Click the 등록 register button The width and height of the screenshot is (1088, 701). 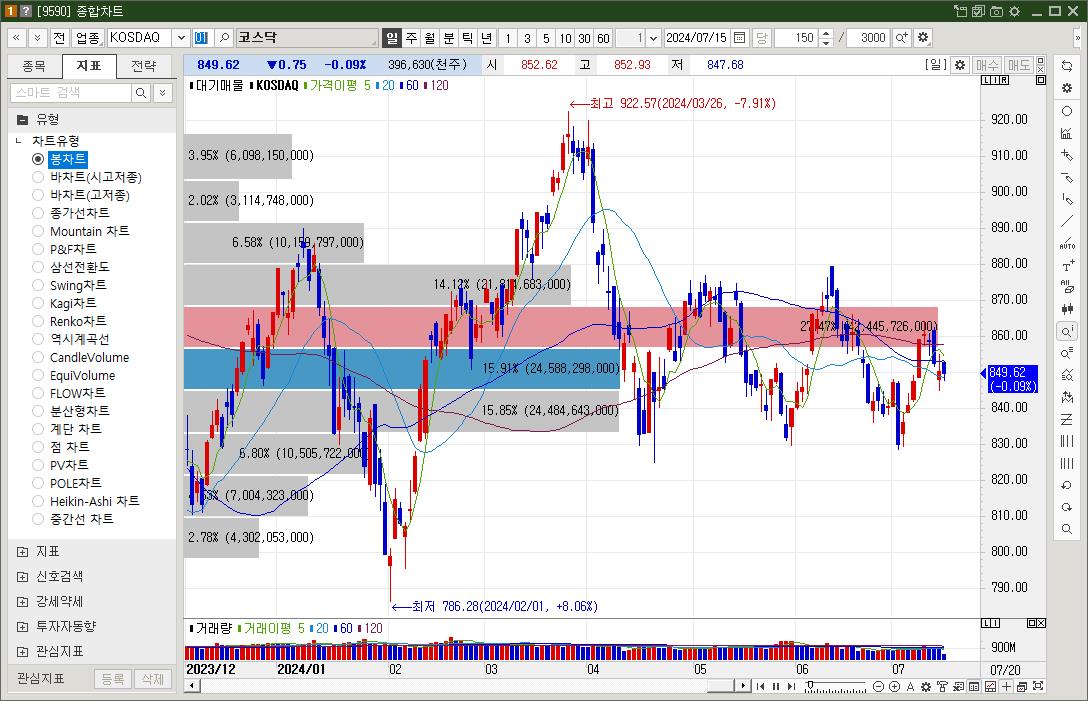[x=112, y=679]
